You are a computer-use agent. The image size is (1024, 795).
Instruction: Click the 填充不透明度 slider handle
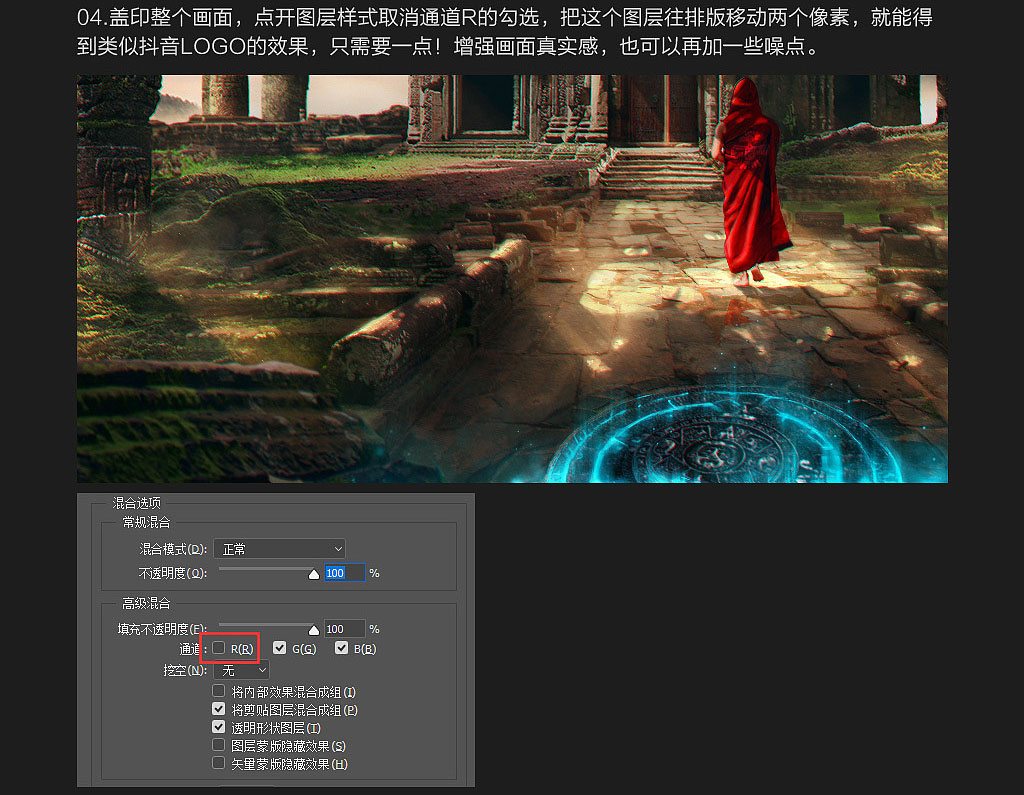tap(313, 630)
